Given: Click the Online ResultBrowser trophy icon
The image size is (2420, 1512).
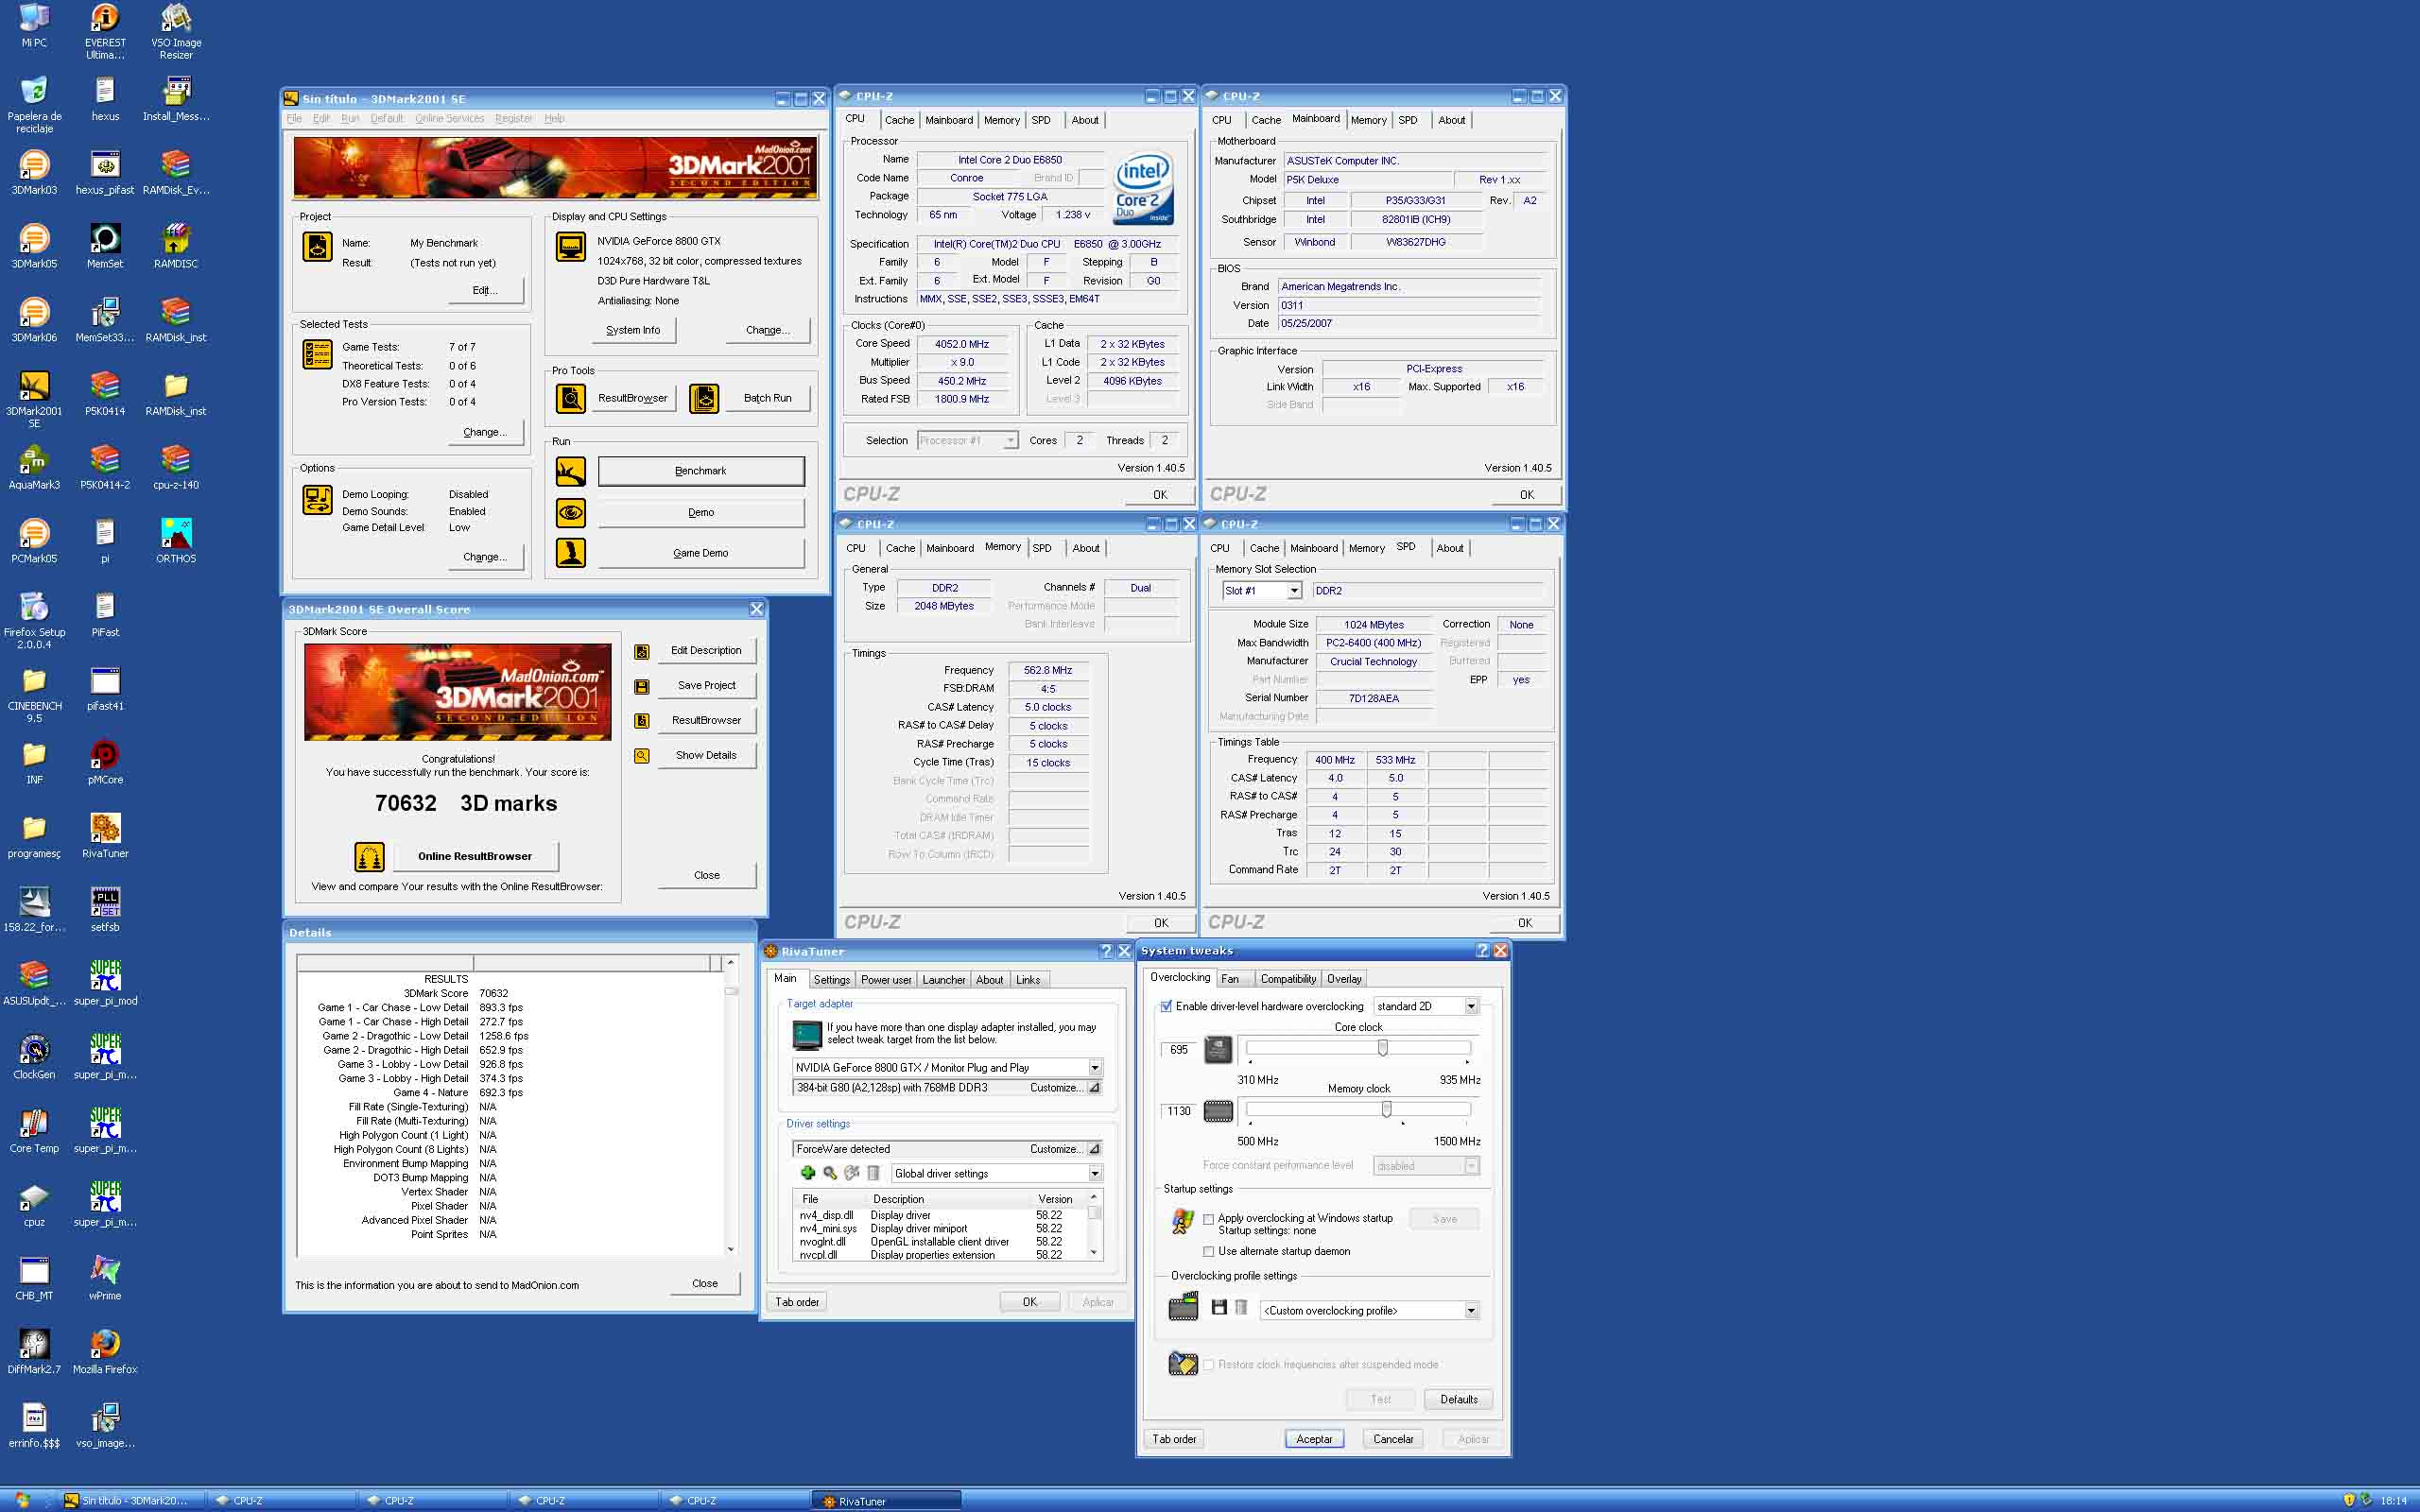Looking at the screenshot, I should (x=369, y=857).
